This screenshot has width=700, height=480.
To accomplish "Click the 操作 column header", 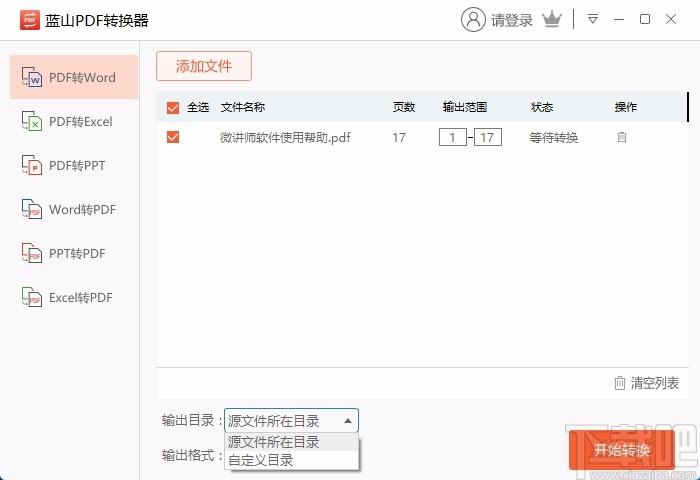I will (x=625, y=107).
